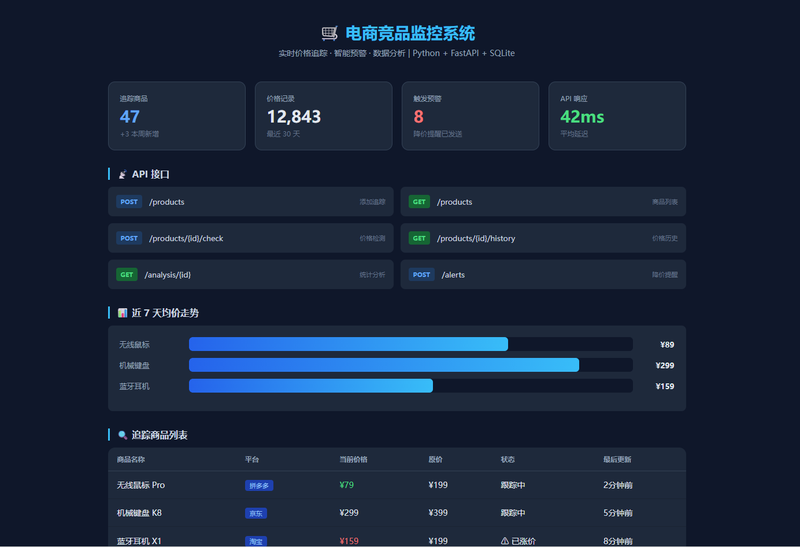Open the 触发预警 stat card showing 8
The width and height of the screenshot is (800, 547).
(470, 116)
